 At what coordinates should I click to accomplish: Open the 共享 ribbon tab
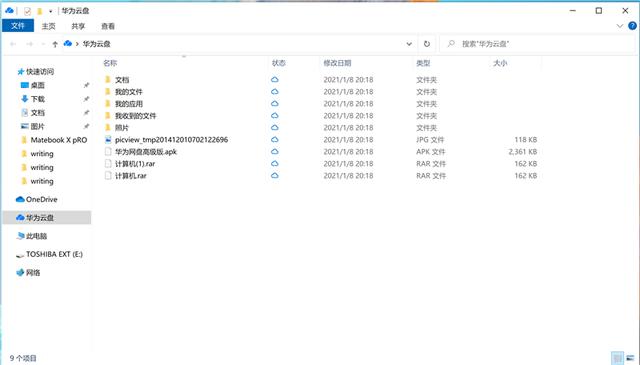[78, 26]
